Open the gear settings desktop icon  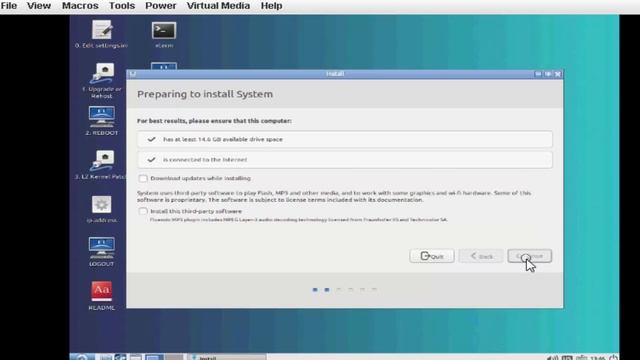click(102, 209)
